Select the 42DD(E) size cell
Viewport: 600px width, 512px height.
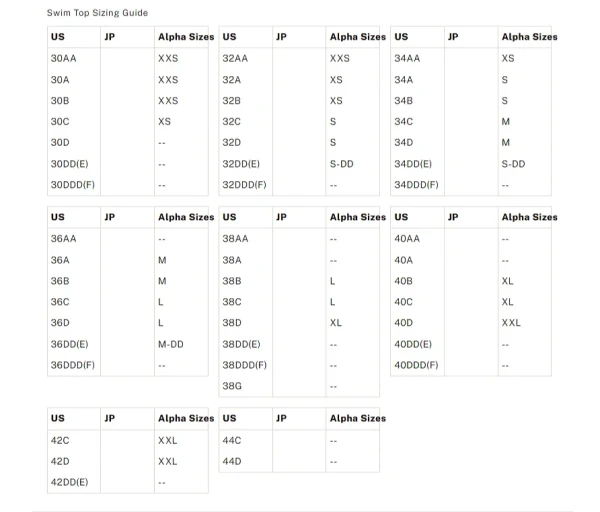(x=69, y=482)
